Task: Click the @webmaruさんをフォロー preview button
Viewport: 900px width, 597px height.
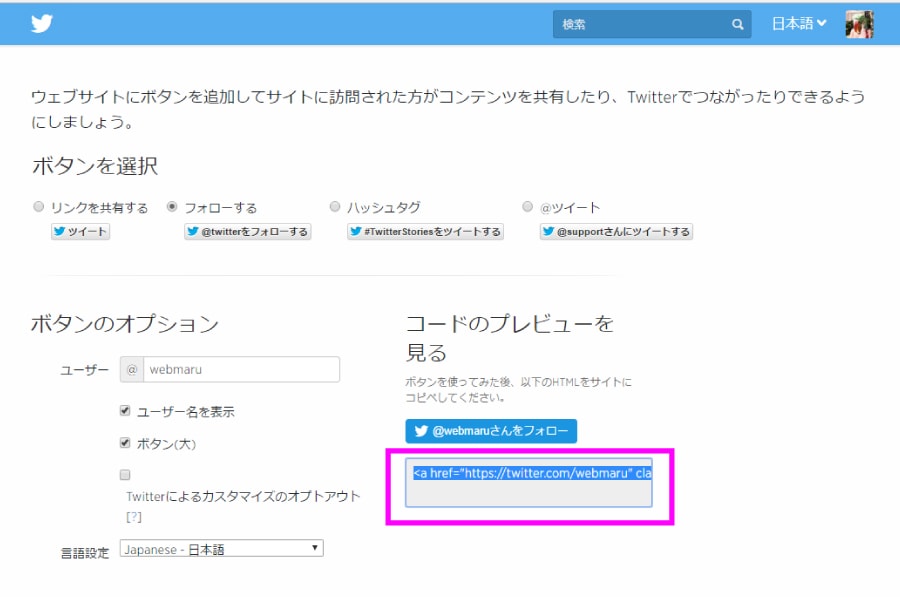Action: pyautogui.click(x=491, y=431)
